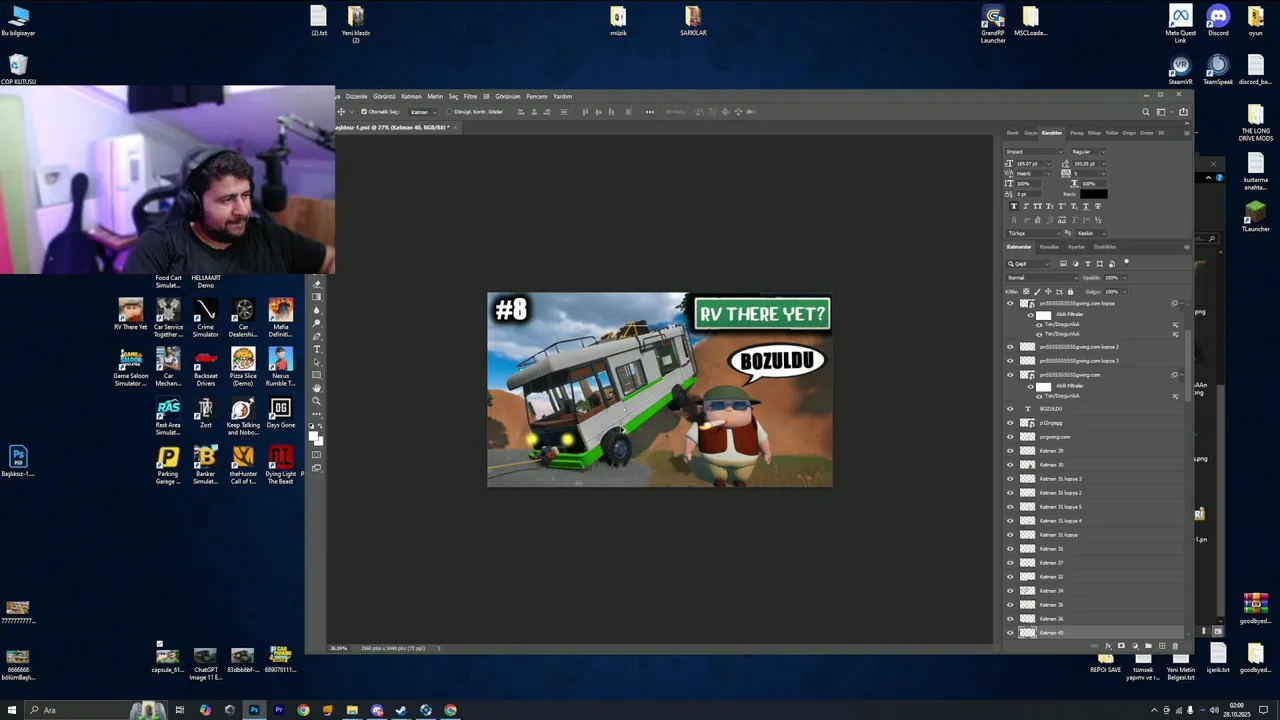This screenshot has width=1280, height=720.
Task: Open the RV There Yet desktop shortcut
Action: tap(130, 314)
